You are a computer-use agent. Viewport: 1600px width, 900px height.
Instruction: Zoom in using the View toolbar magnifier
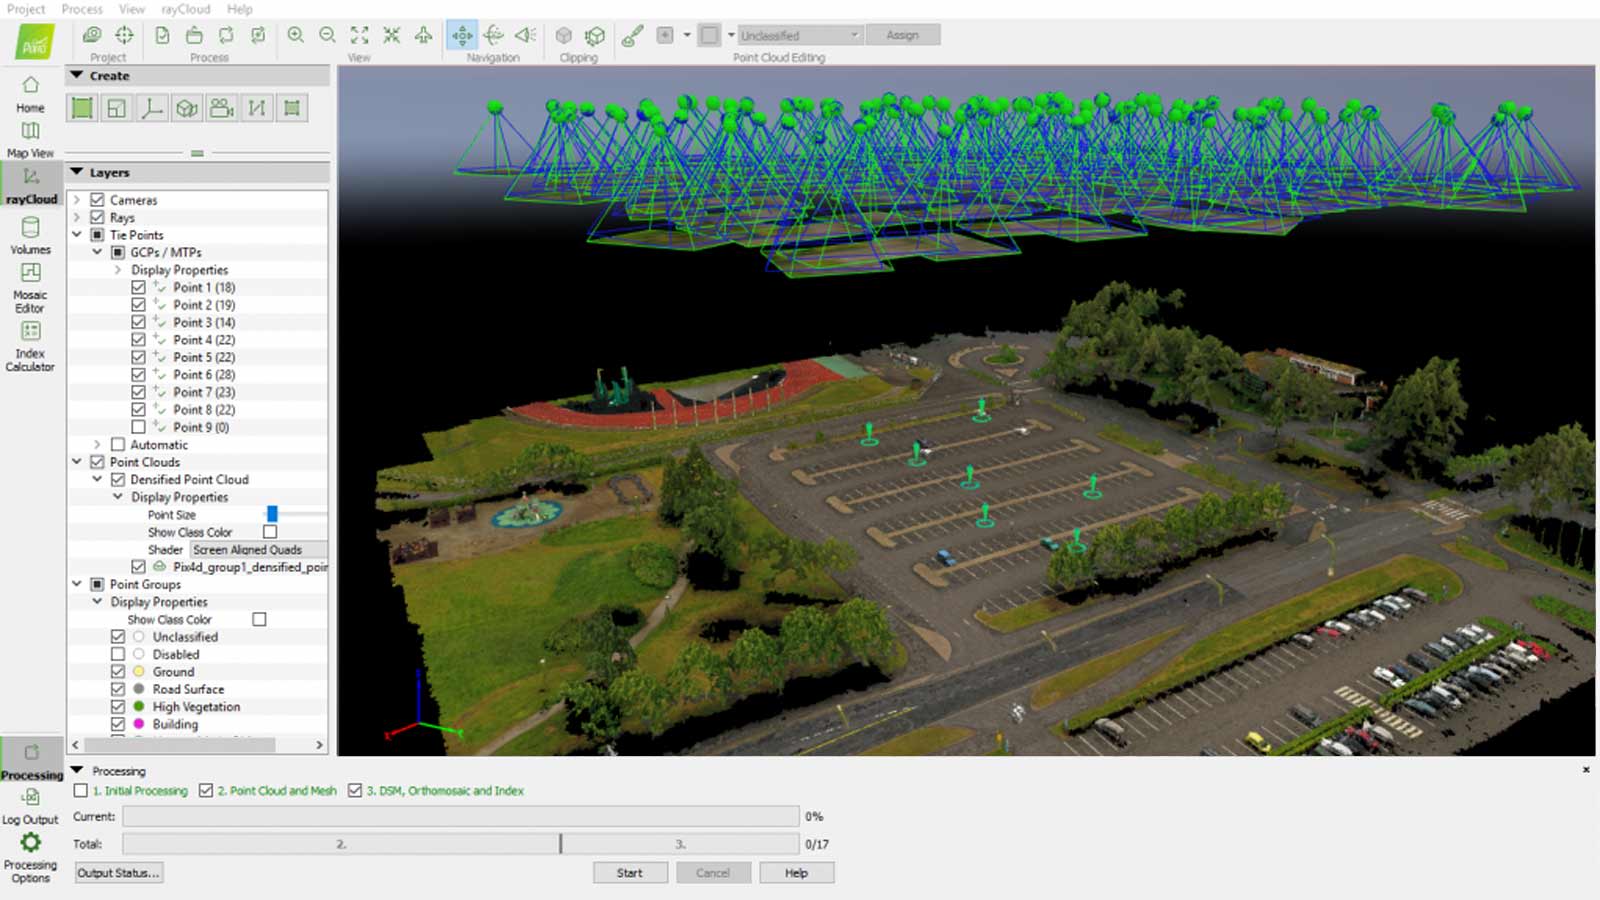[295, 34]
